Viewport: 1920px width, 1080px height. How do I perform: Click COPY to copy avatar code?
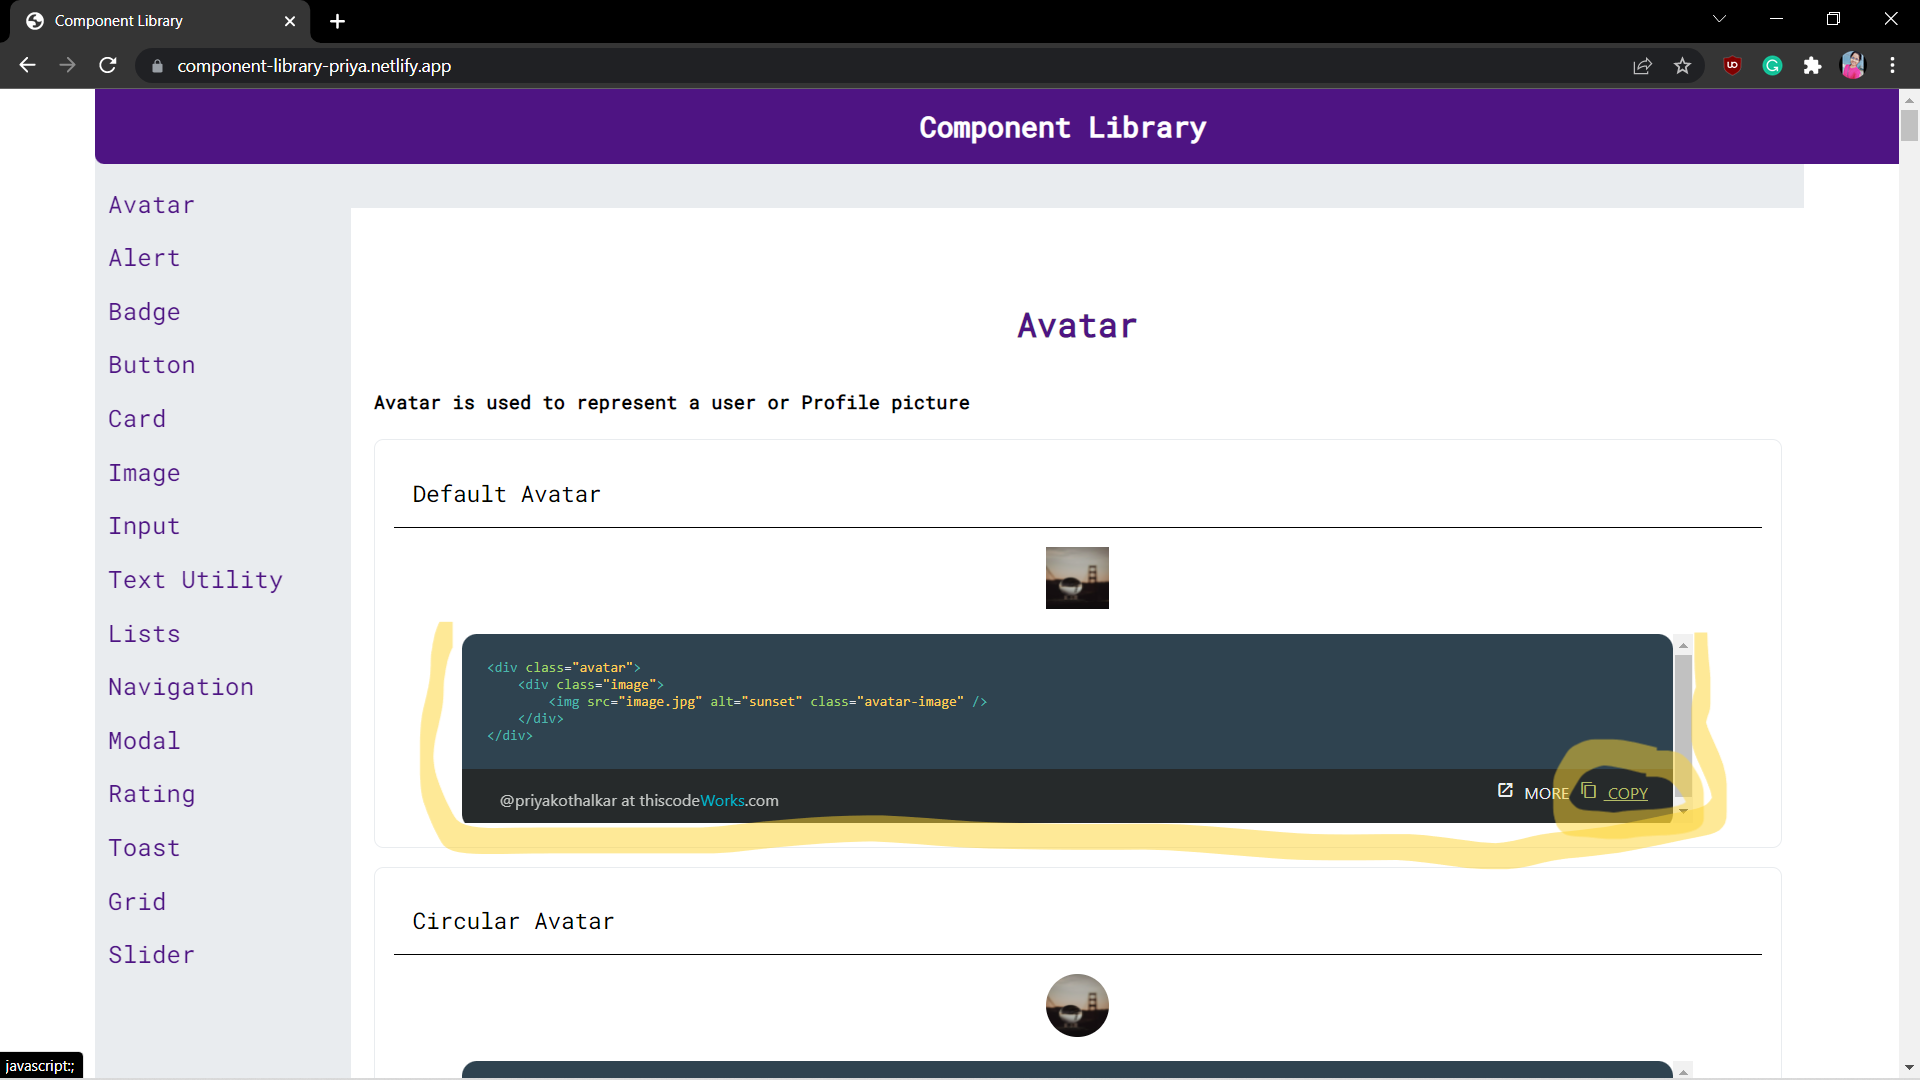point(1627,793)
